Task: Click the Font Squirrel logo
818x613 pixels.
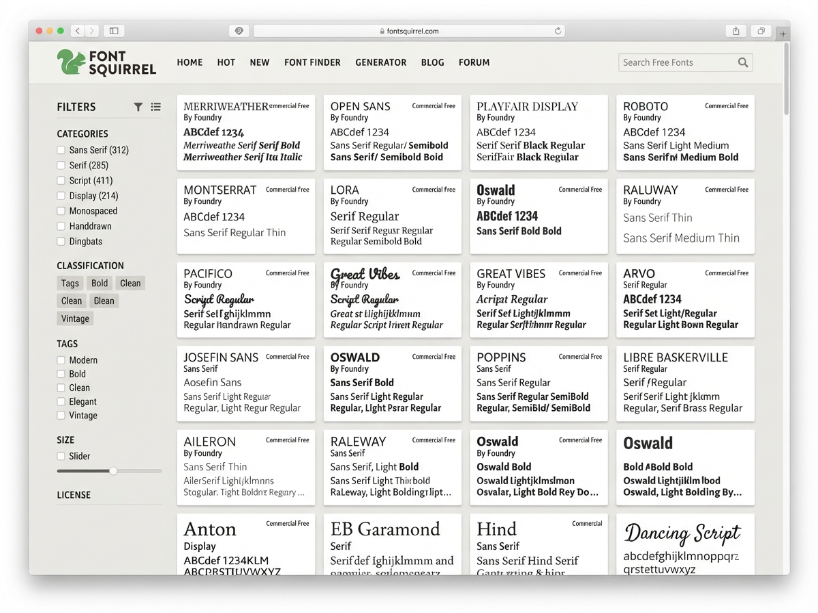Action: point(106,63)
